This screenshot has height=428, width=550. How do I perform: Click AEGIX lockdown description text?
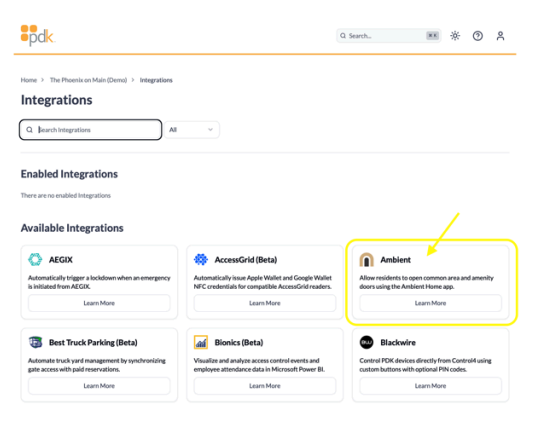99,282
